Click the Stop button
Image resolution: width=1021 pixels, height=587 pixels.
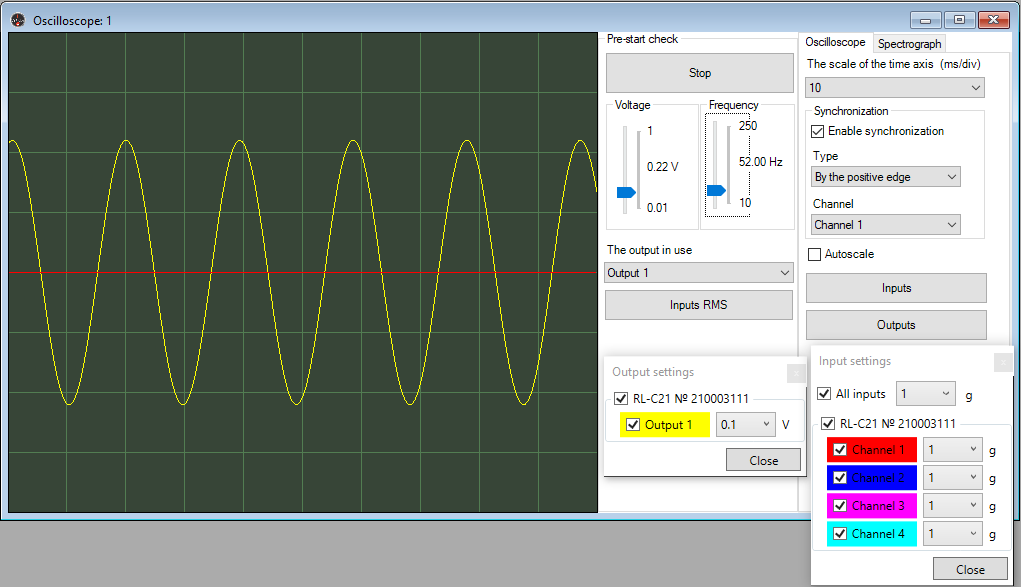click(700, 73)
